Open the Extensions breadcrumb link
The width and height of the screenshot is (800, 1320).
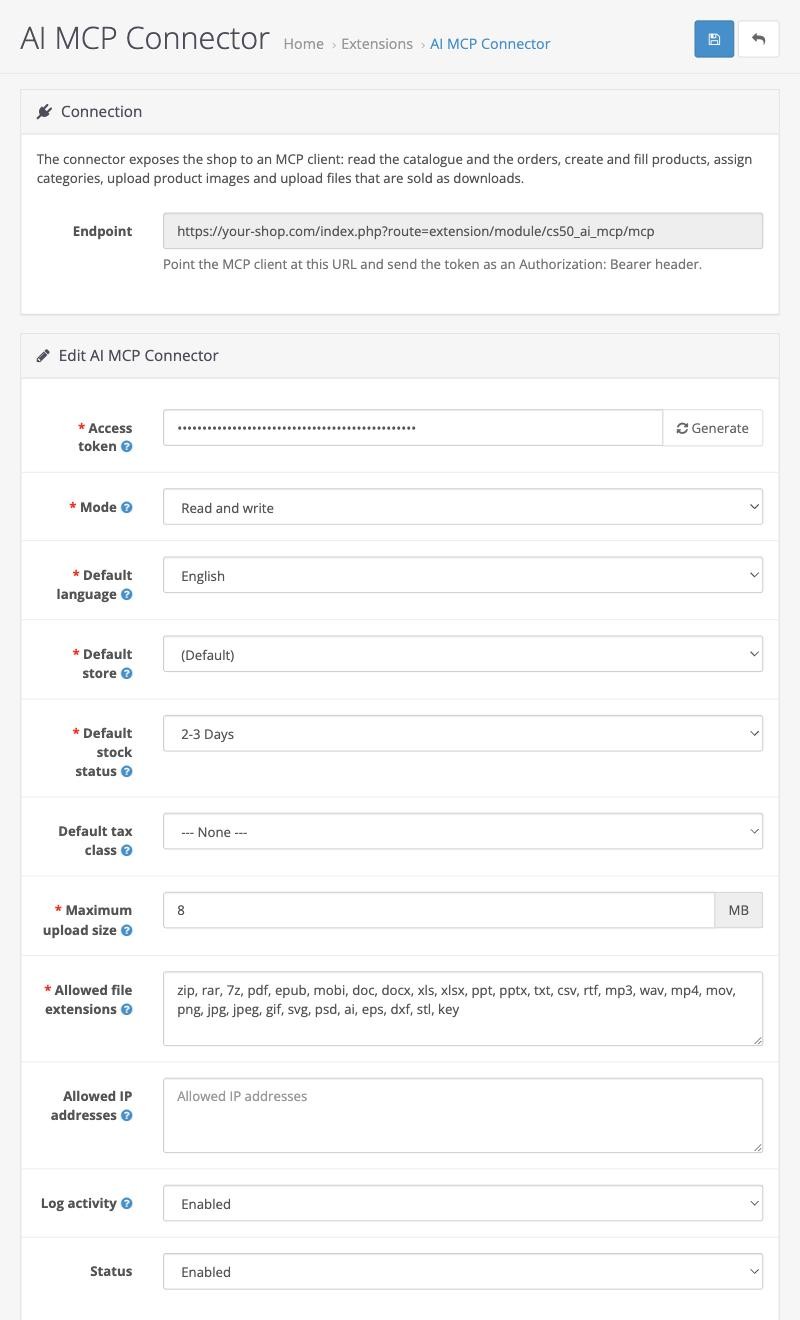click(377, 44)
